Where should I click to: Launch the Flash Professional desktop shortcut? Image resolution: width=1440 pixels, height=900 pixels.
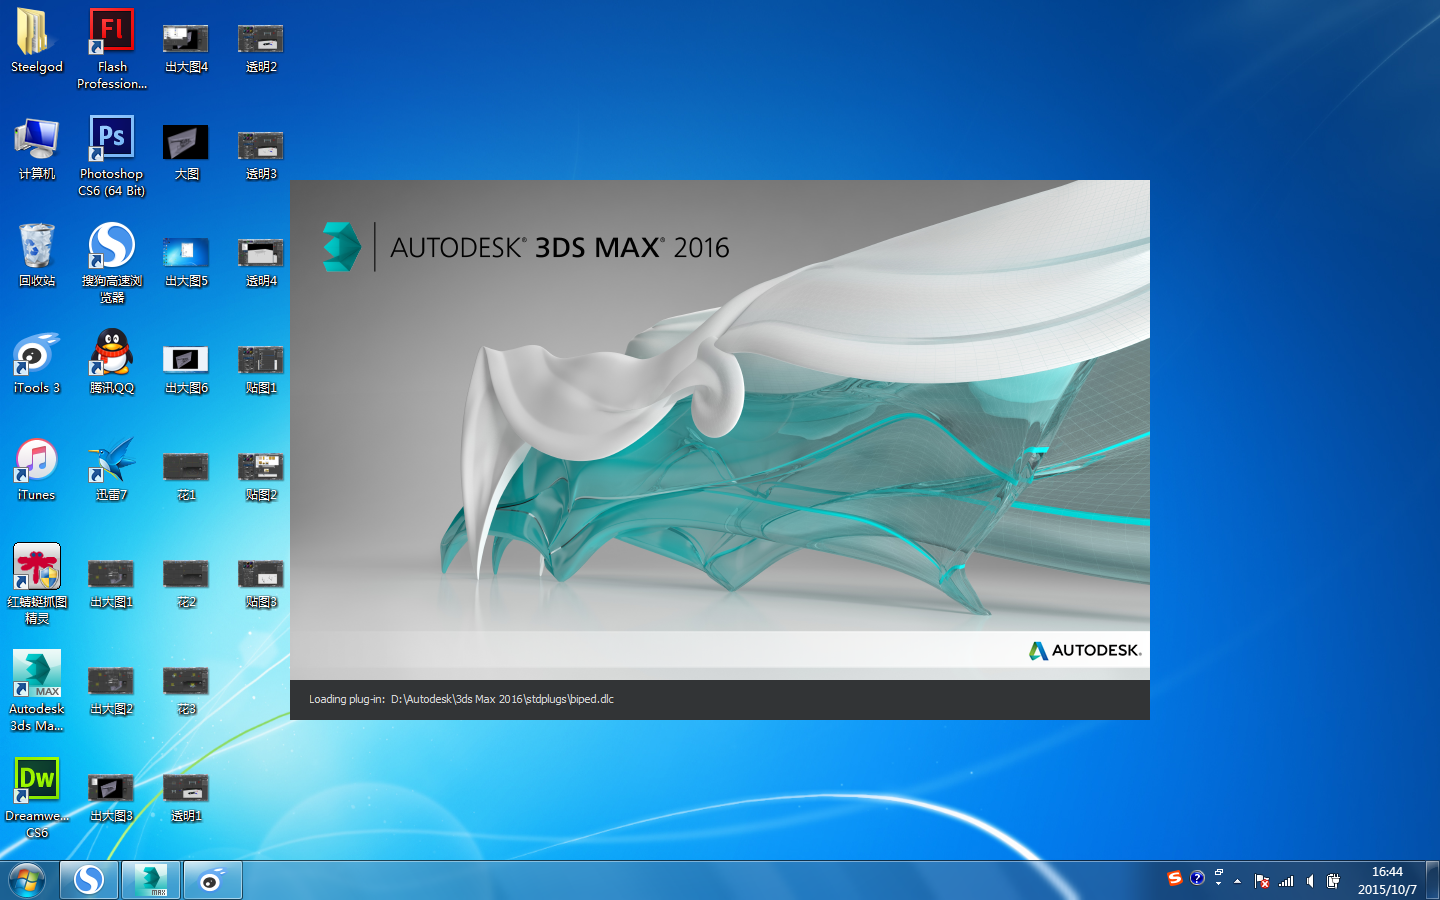coord(112,48)
